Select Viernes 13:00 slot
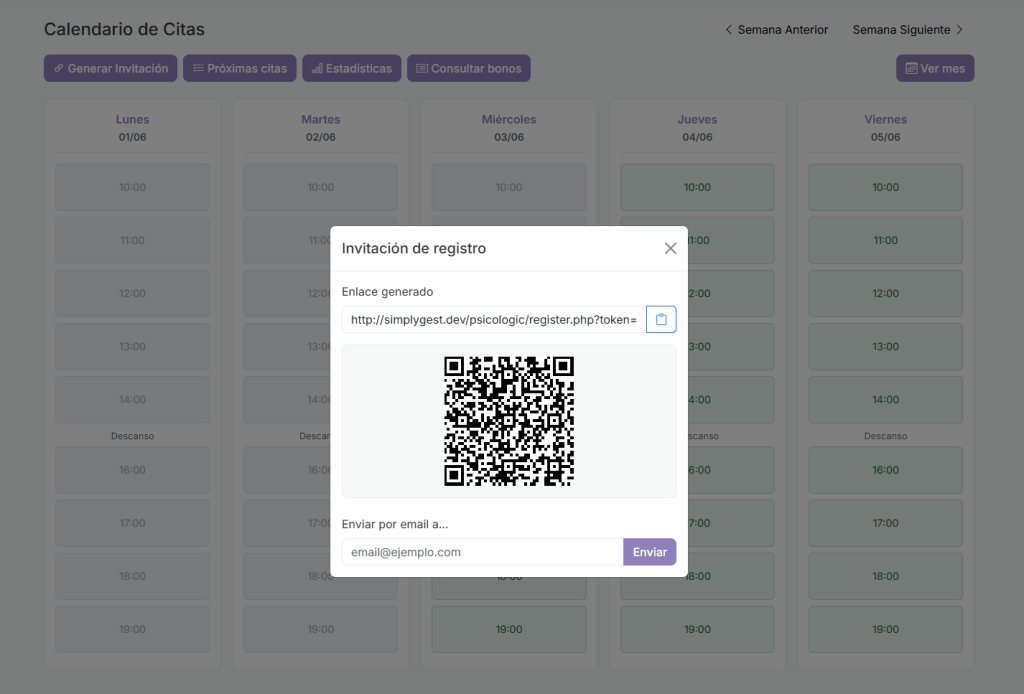The image size is (1024, 694). click(x=886, y=346)
